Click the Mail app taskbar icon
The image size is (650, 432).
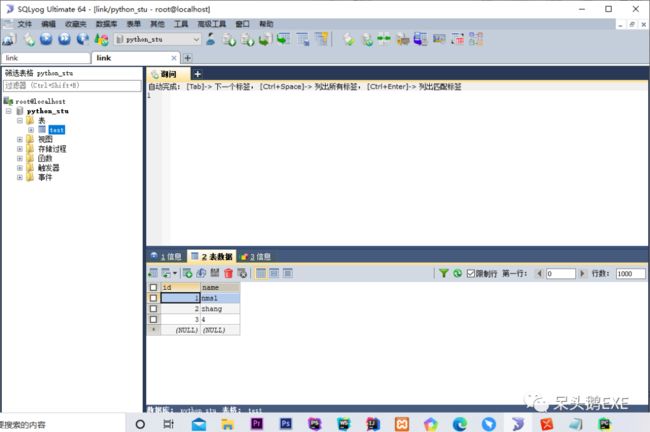(x=199, y=424)
